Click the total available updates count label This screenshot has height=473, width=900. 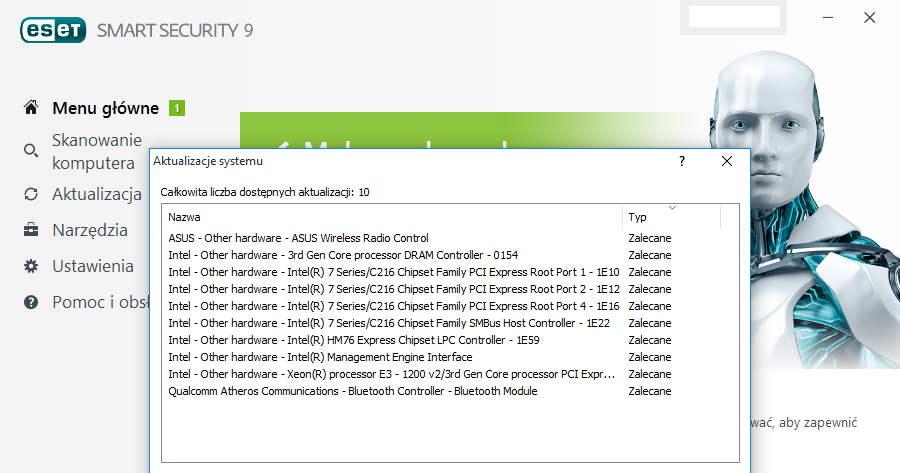pos(265,192)
